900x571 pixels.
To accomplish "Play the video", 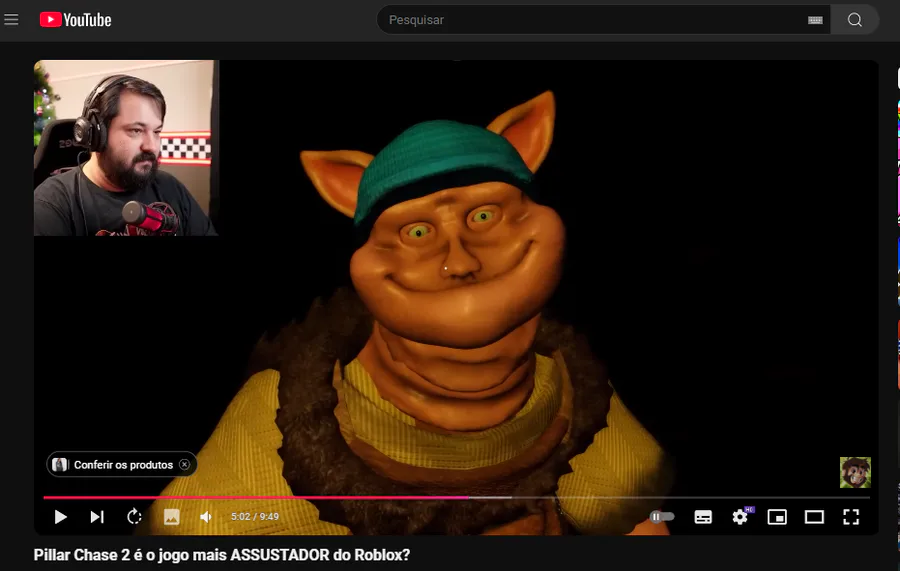I will 60,517.
